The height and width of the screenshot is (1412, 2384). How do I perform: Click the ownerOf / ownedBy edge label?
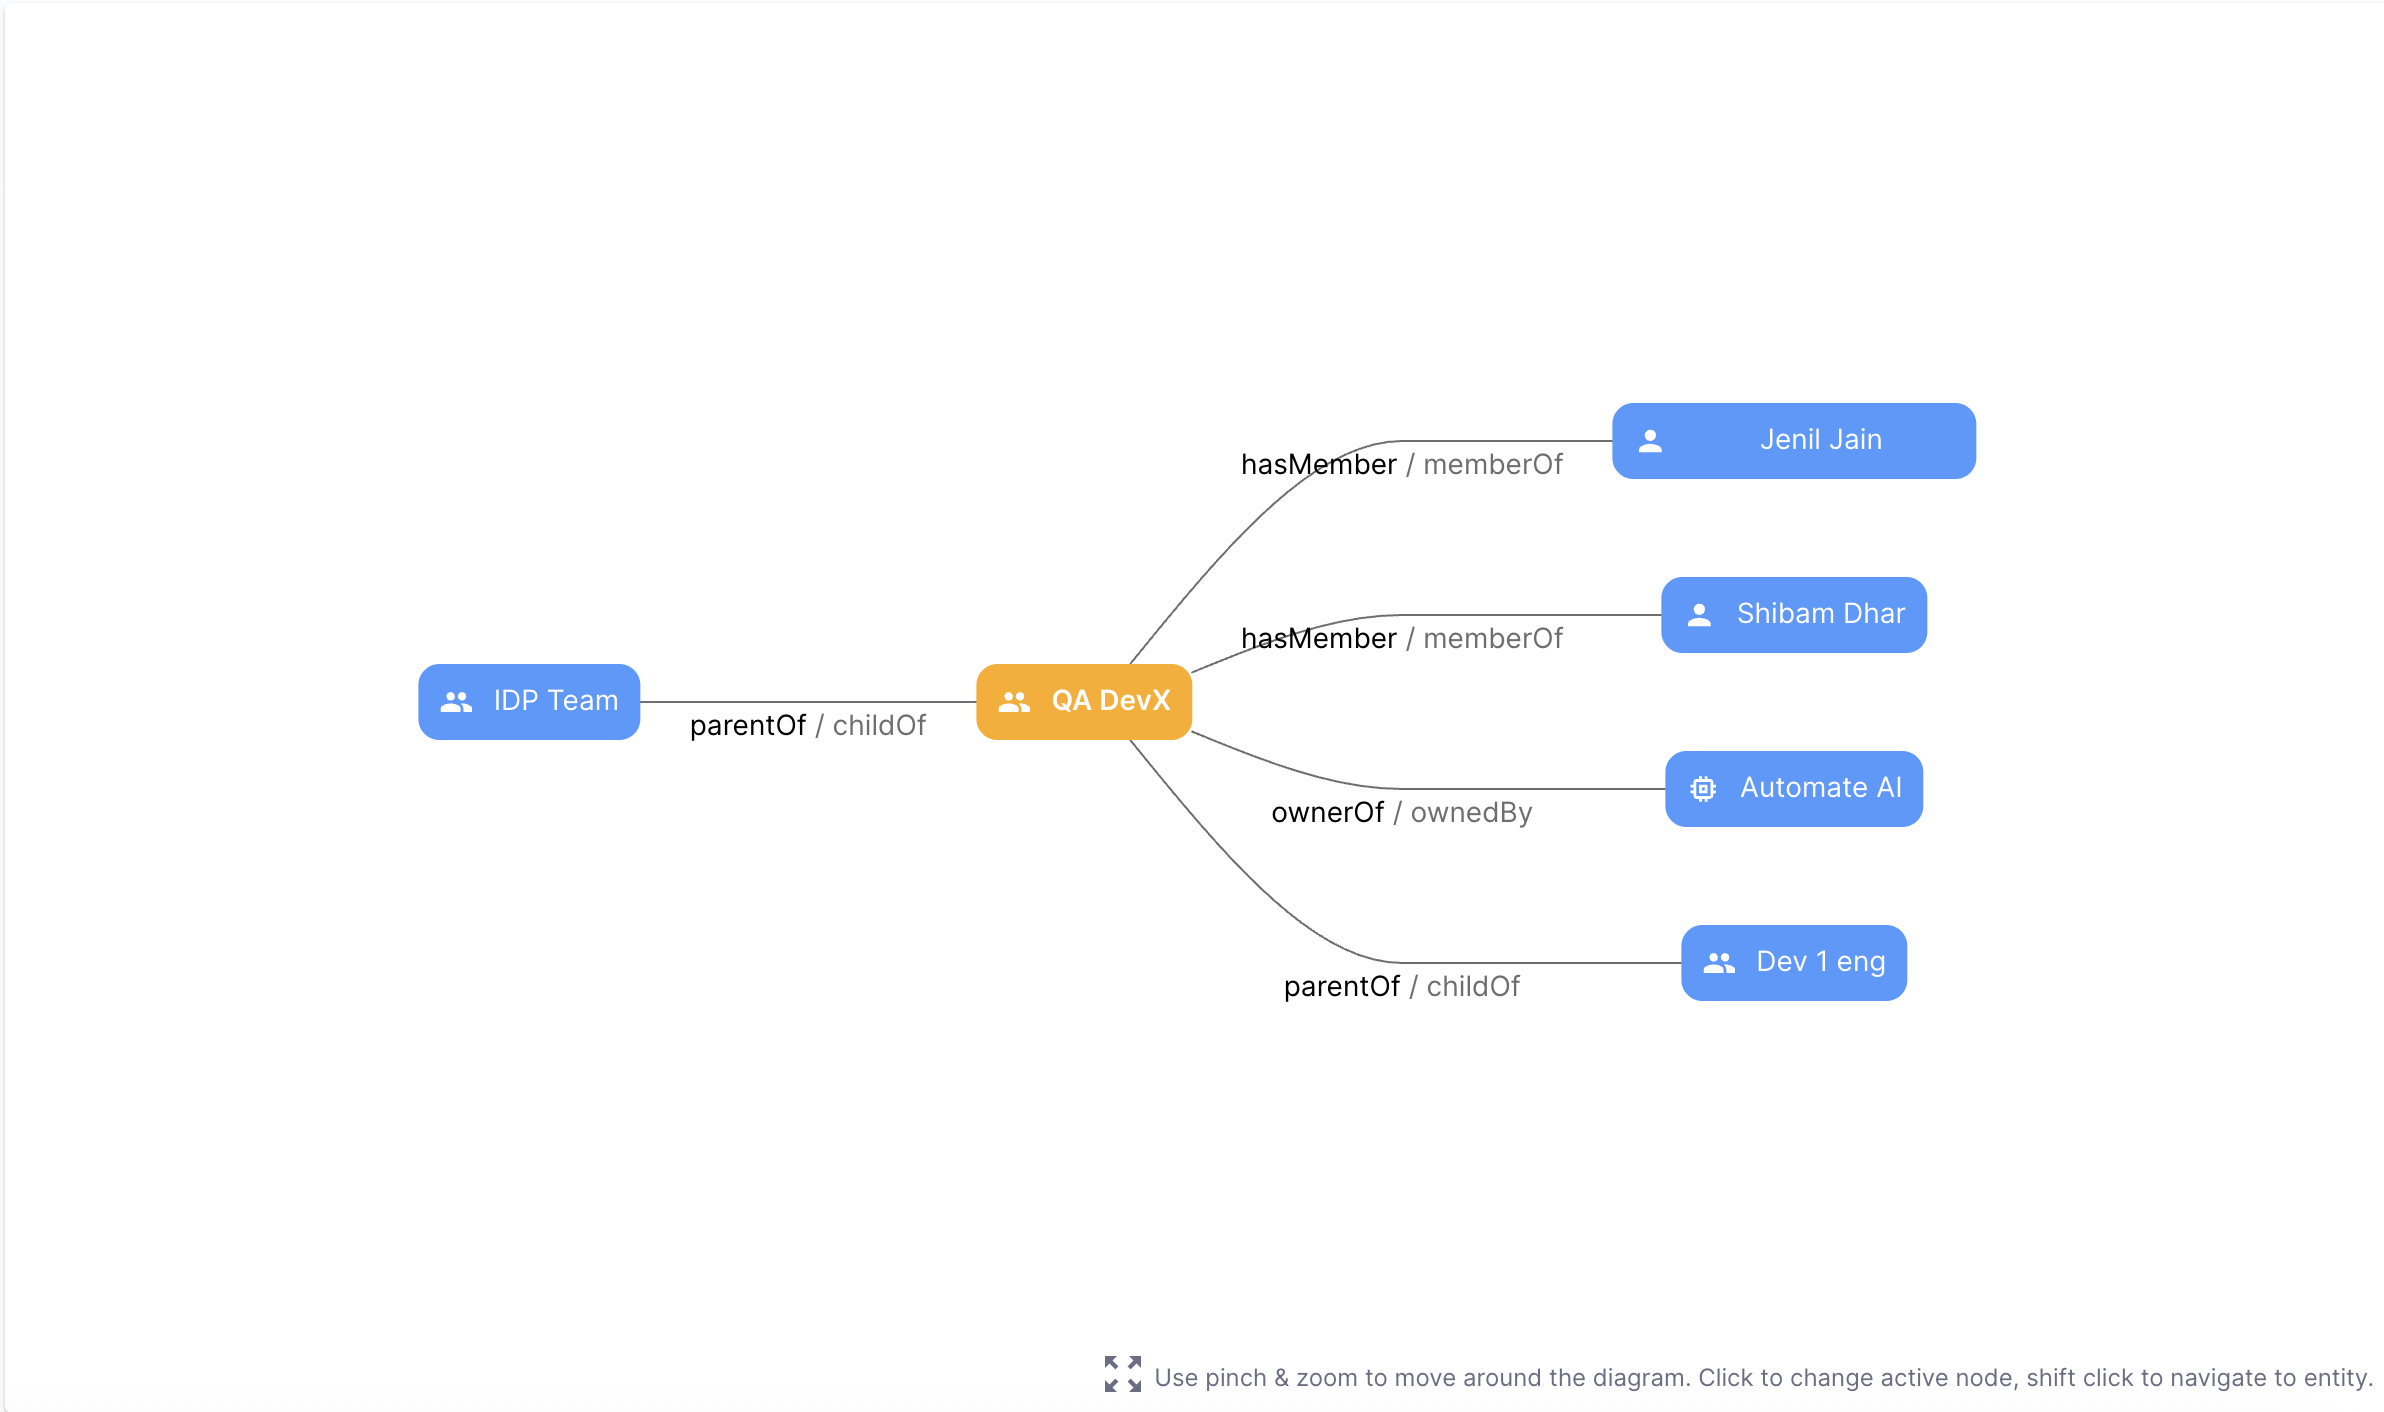point(1401,813)
